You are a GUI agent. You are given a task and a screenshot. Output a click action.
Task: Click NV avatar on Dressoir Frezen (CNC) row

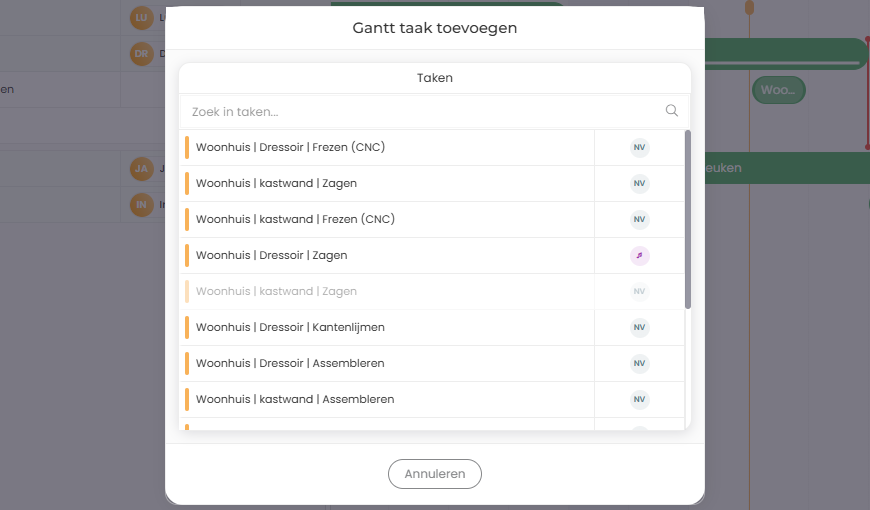click(x=640, y=148)
